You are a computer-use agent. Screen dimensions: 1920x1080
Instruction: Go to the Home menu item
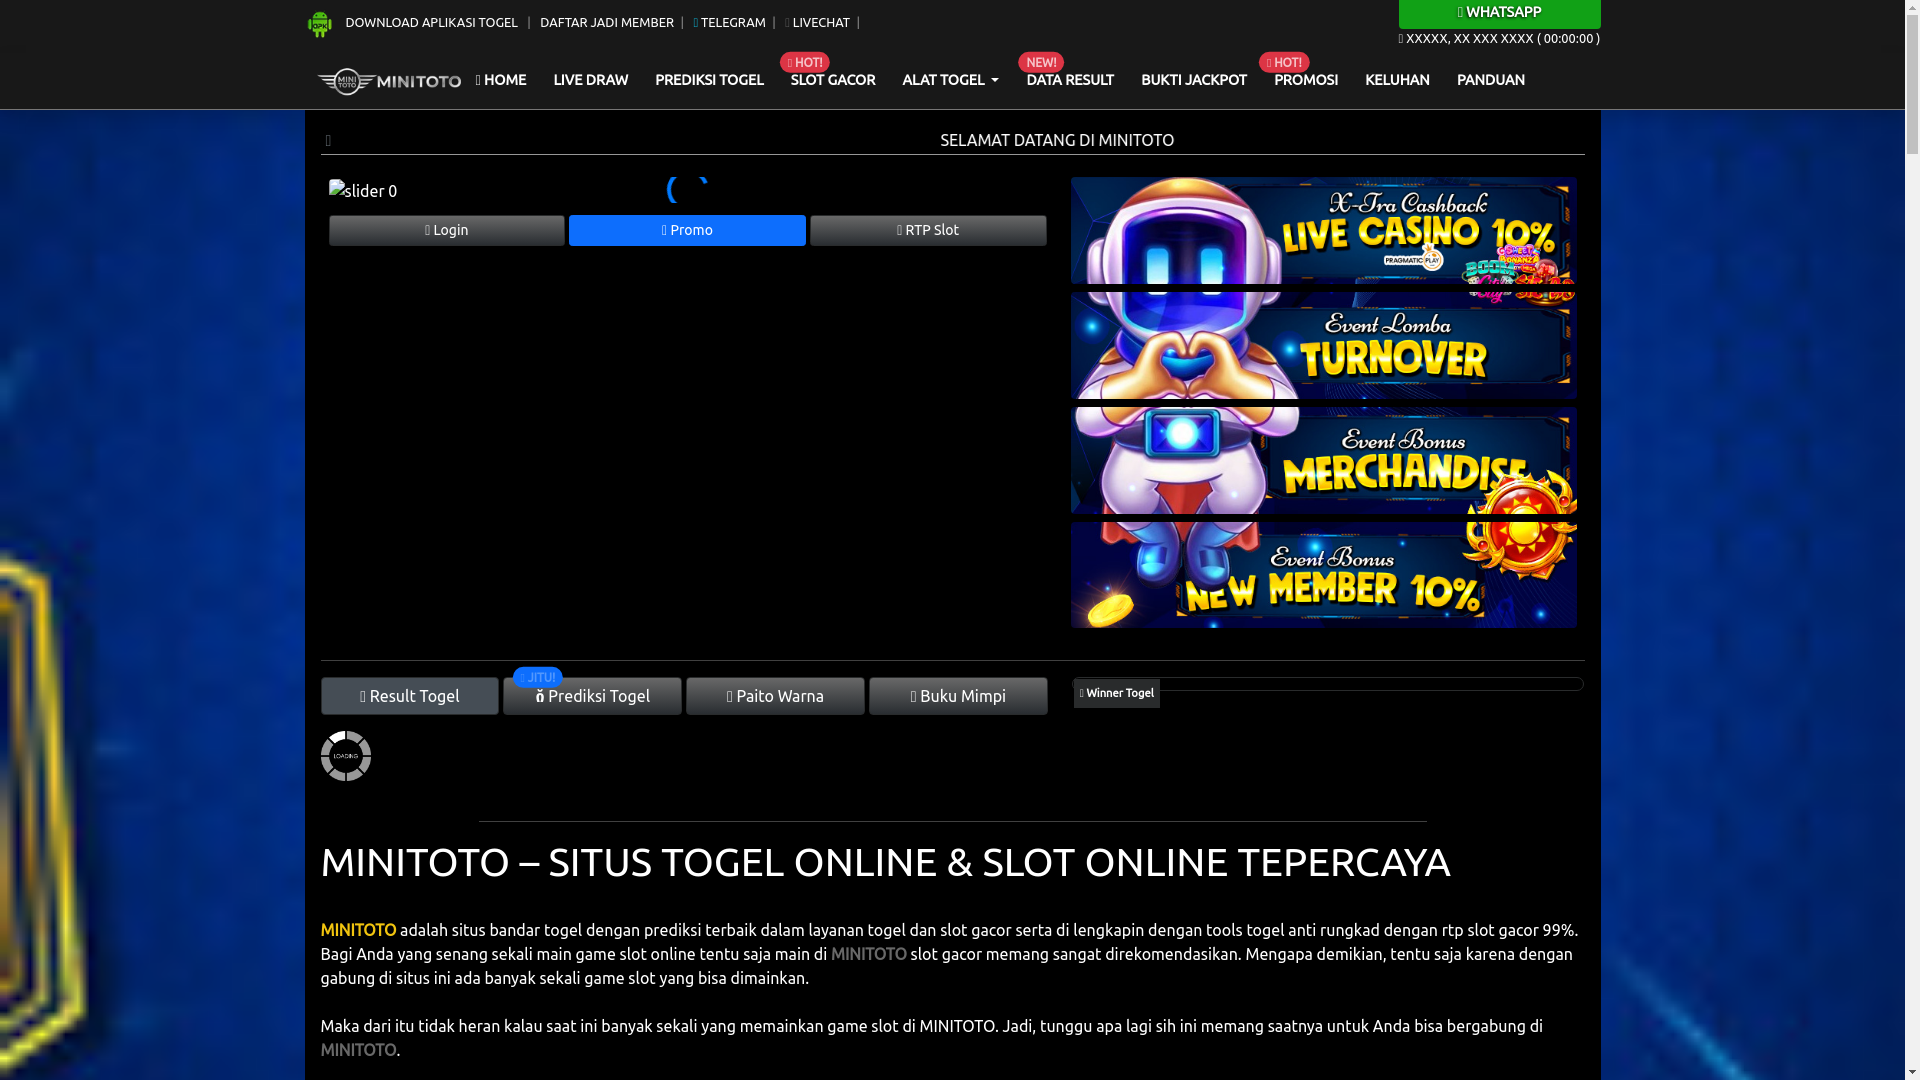501,80
